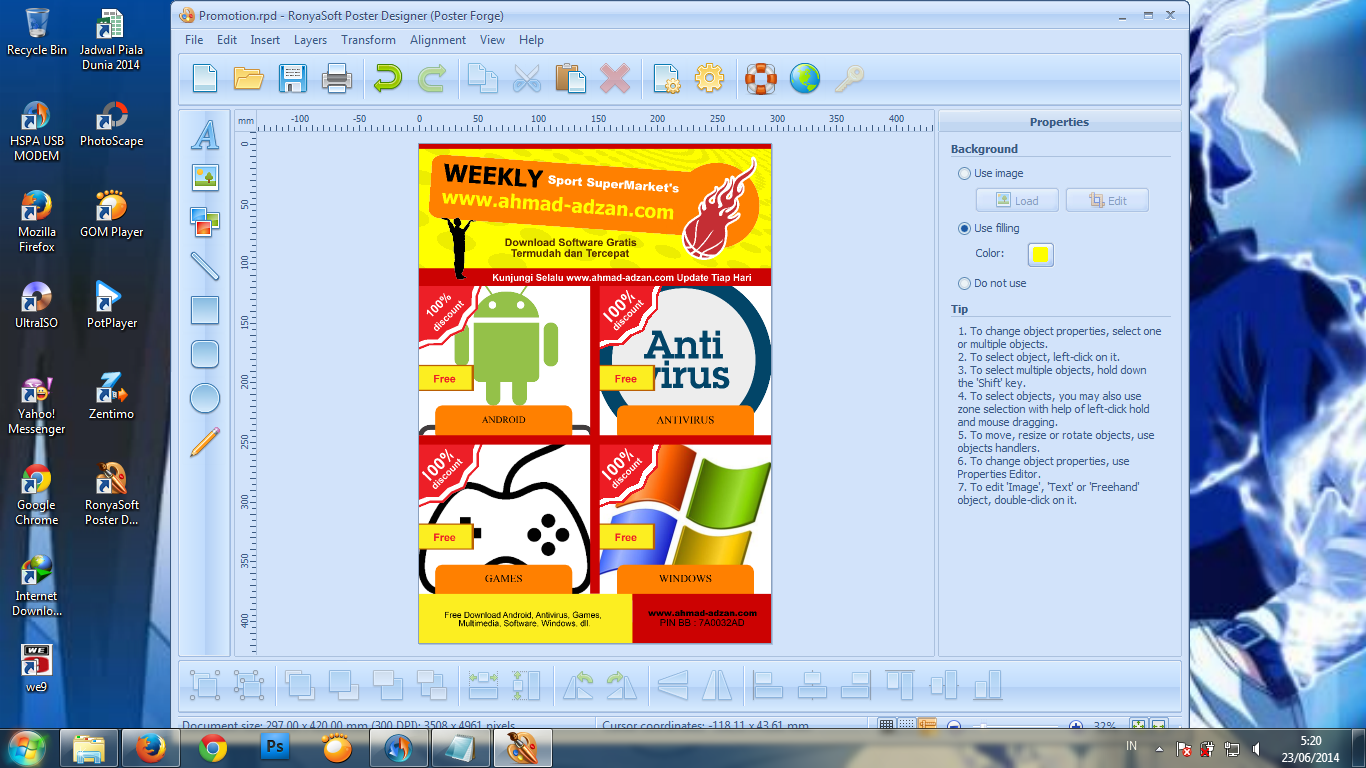
Task: Select the WEEKLY title text on the poster
Action: point(492,174)
